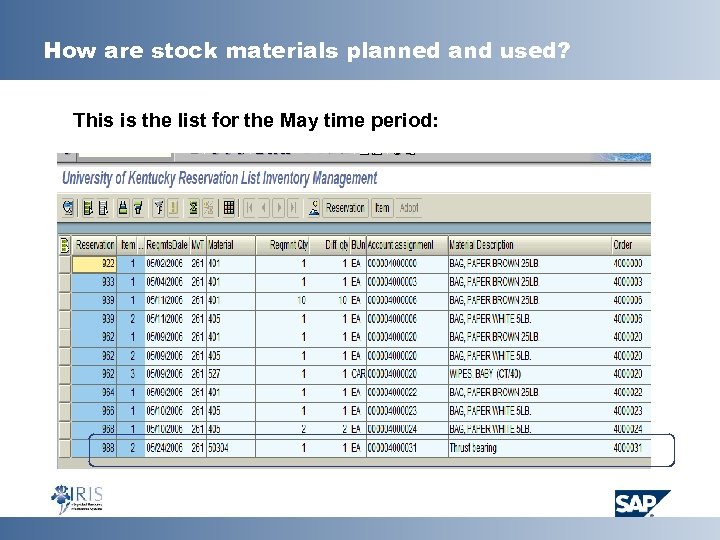The height and width of the screenshot is (540, 720).
Task: Sort the list in ascending order
Action: click(123, 208)
